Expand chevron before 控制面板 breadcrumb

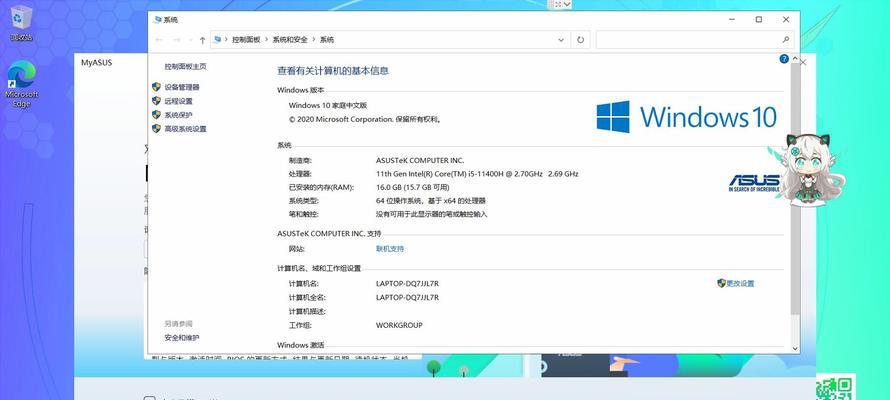(226, 40)
